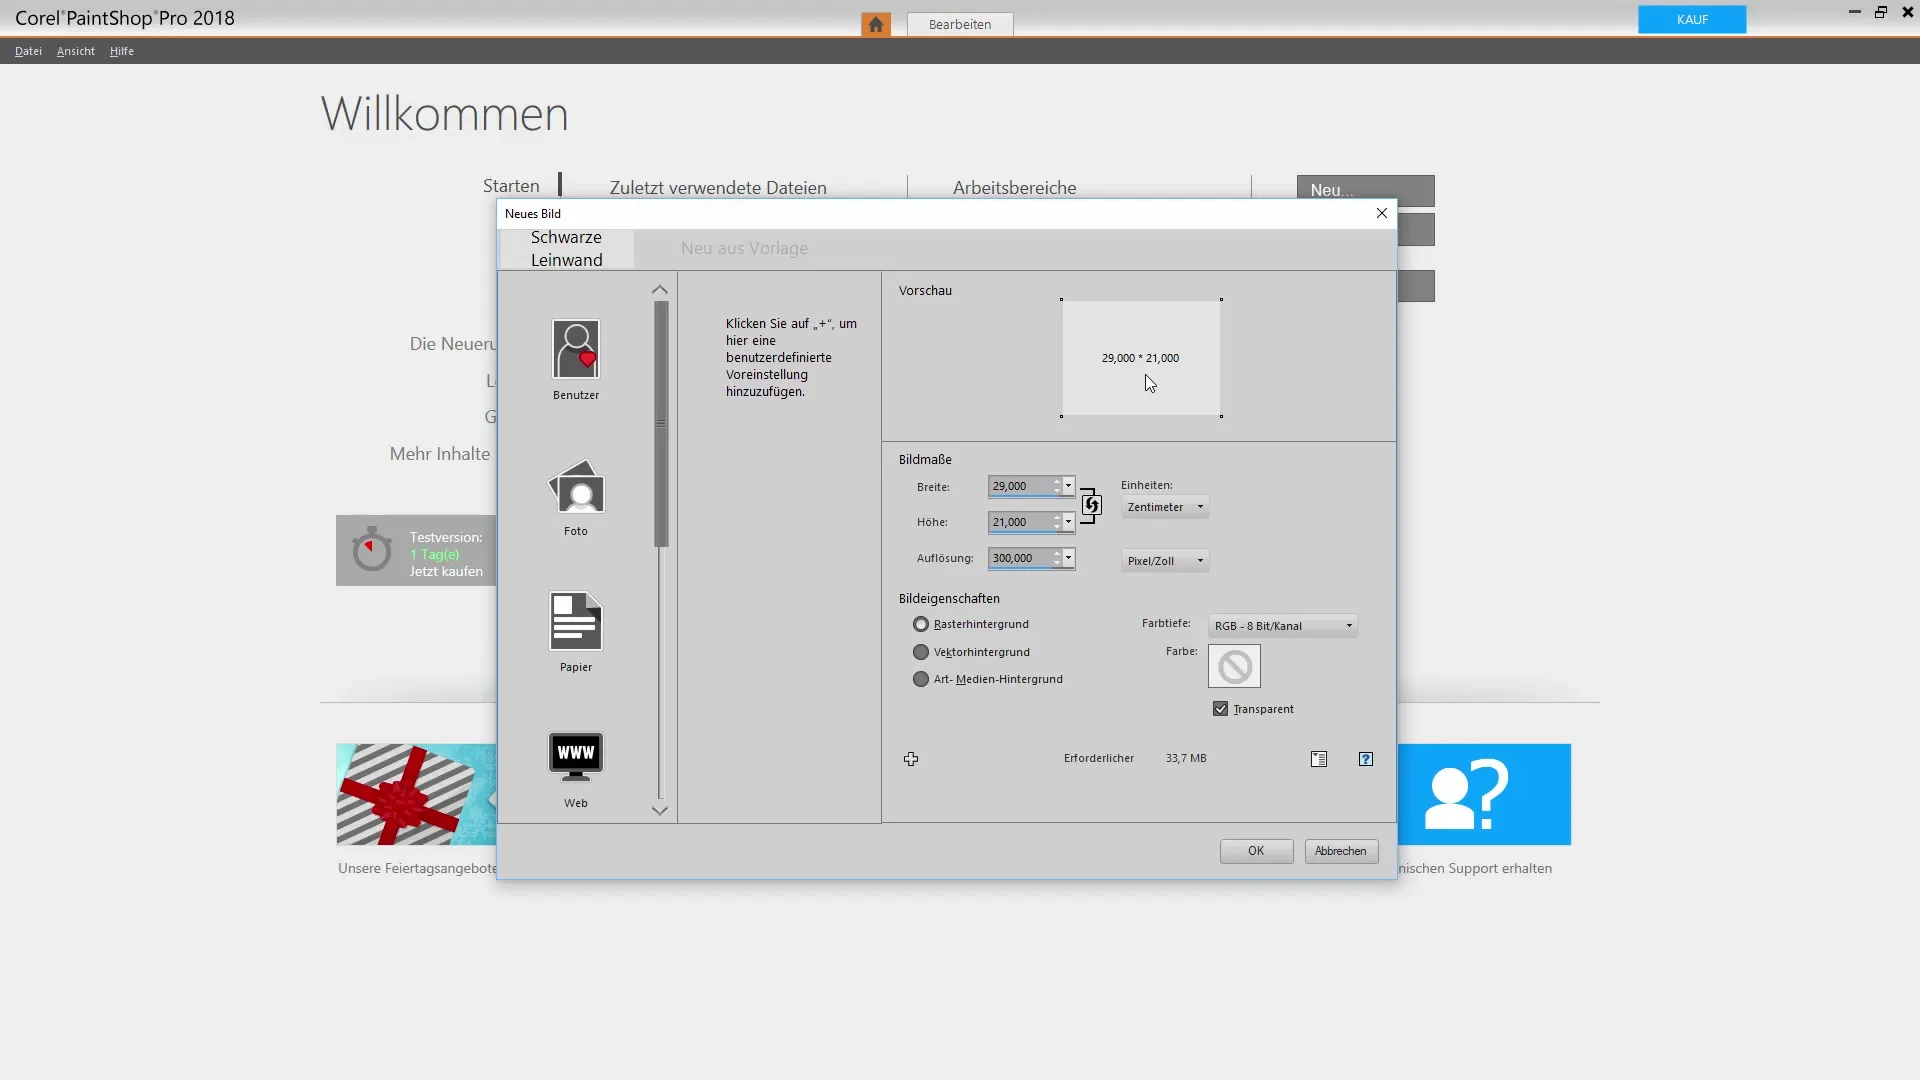Screen dimensions: 1920x1080
Task: Select Art-Medien-Hintergrund radio button
Action: [921, 679]
